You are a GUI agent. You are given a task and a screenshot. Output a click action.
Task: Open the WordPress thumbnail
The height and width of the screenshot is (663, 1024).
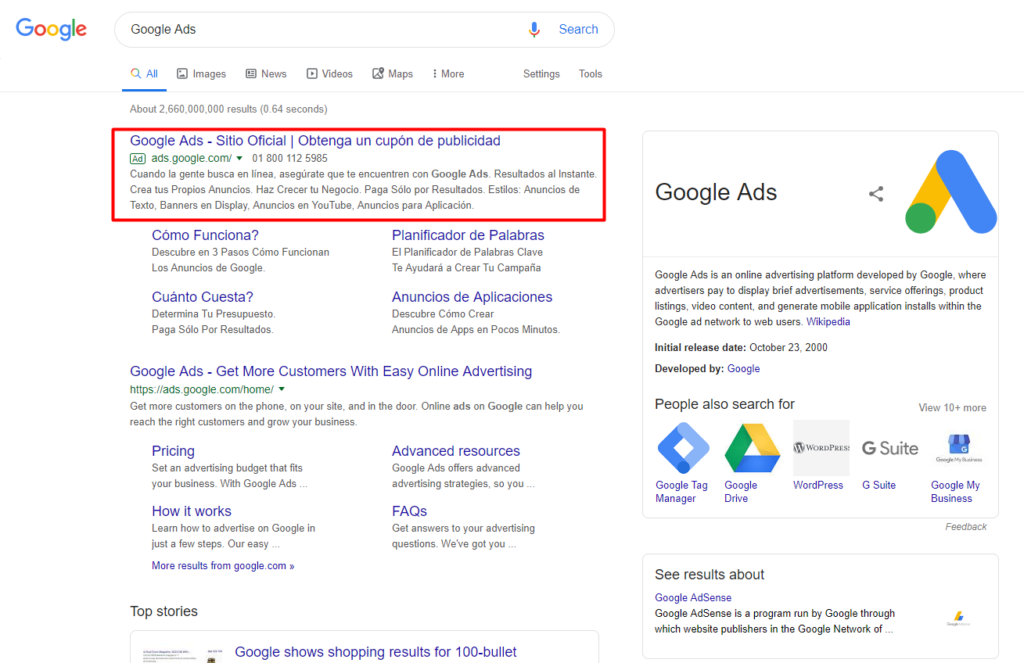(821, 448)
